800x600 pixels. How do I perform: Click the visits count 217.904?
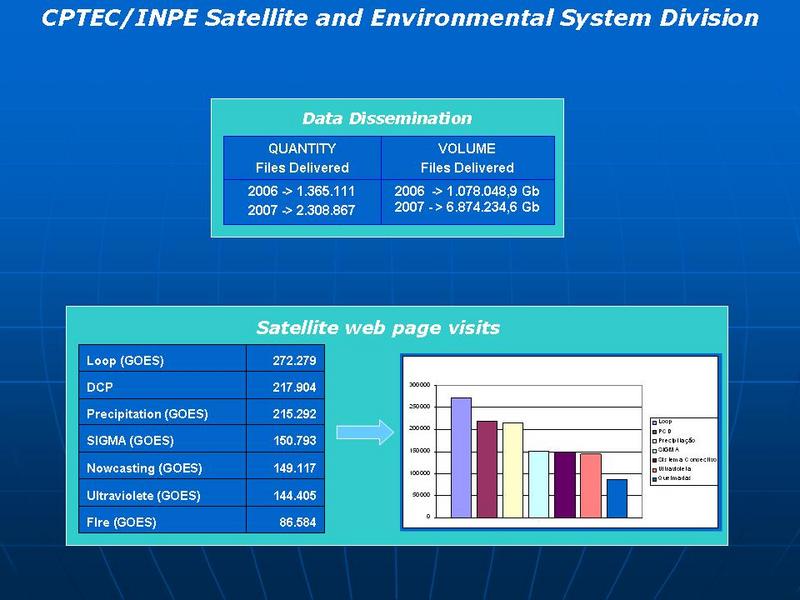pos(294,387)
